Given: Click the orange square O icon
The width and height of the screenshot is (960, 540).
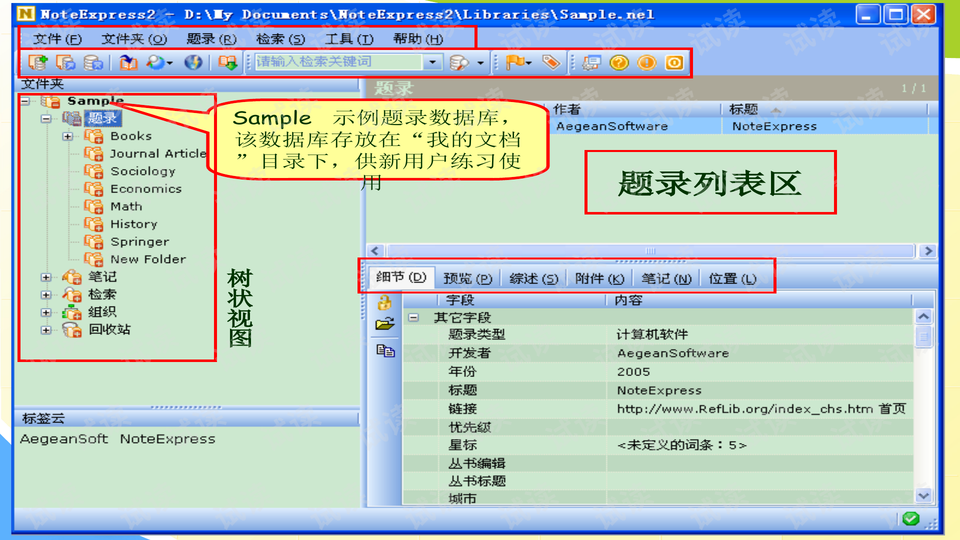Looking at the screenshot, I should point(674,62).
